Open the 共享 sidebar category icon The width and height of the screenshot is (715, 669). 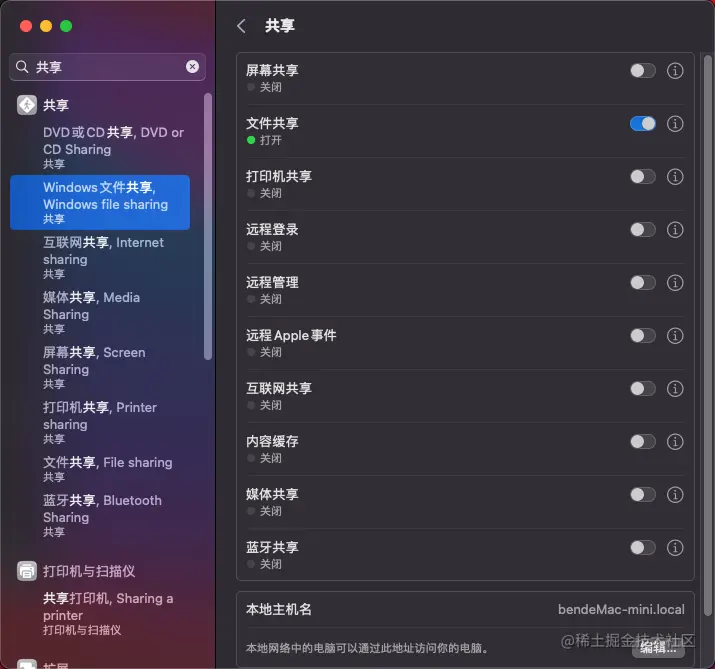(27, 105)
